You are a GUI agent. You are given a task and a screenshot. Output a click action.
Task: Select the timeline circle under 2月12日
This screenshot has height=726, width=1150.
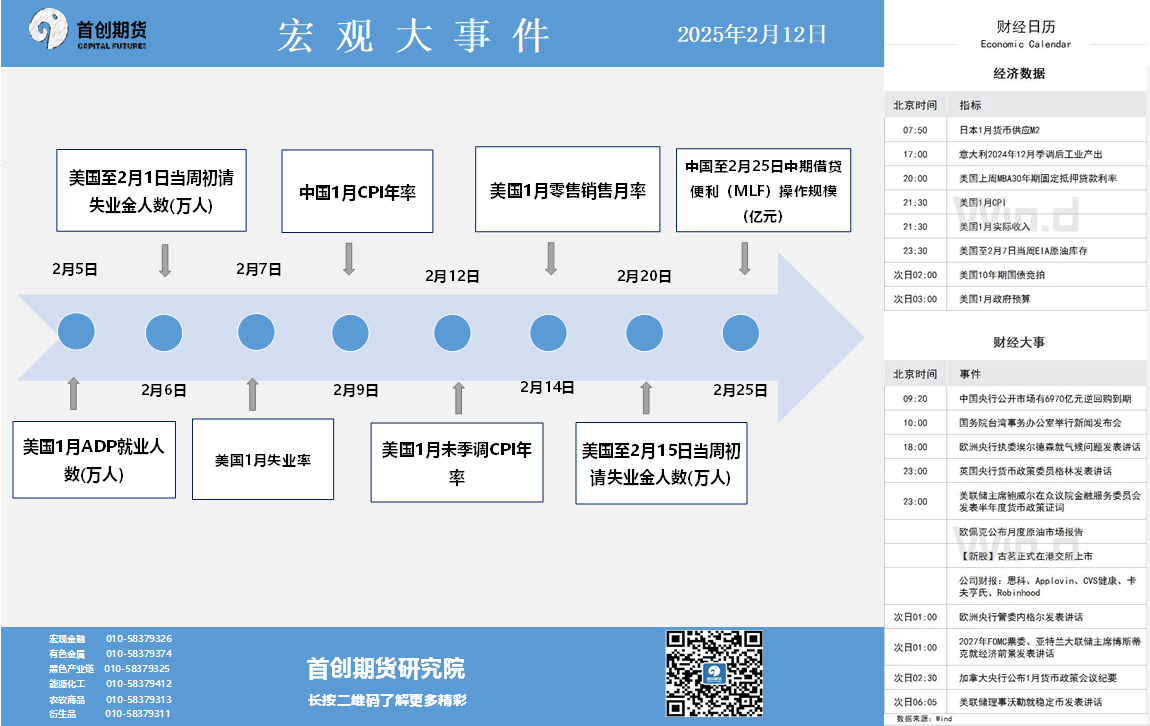click(x=453, y=333)
